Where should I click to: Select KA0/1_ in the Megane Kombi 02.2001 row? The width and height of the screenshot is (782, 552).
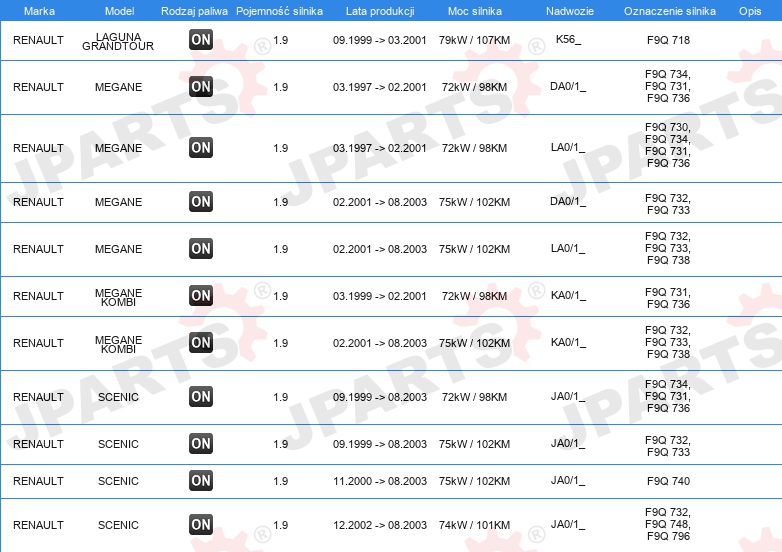click(569, 342)
